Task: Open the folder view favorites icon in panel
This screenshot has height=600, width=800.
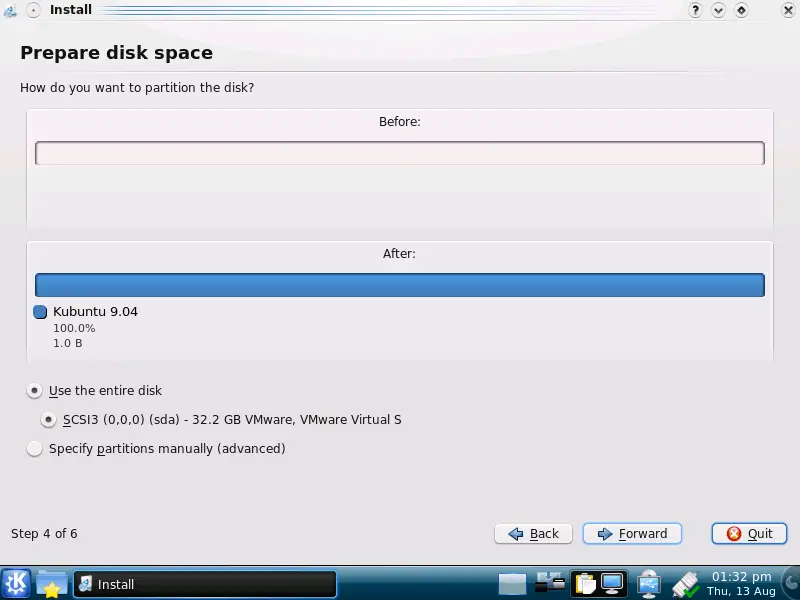Action: 52,584
